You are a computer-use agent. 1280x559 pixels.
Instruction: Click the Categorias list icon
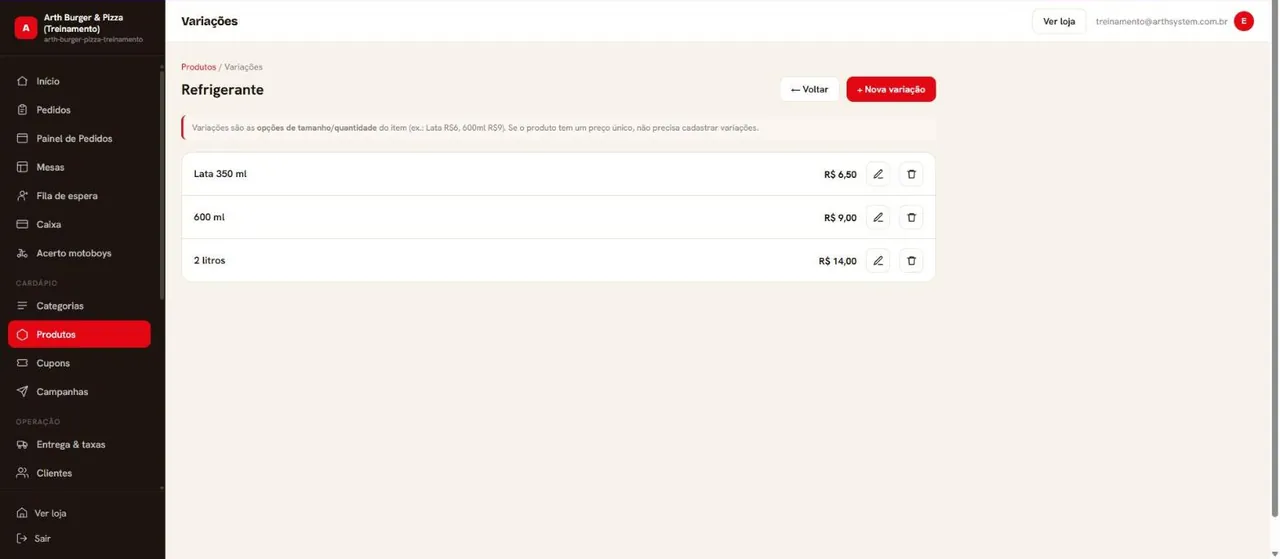(x=22, y=305)
